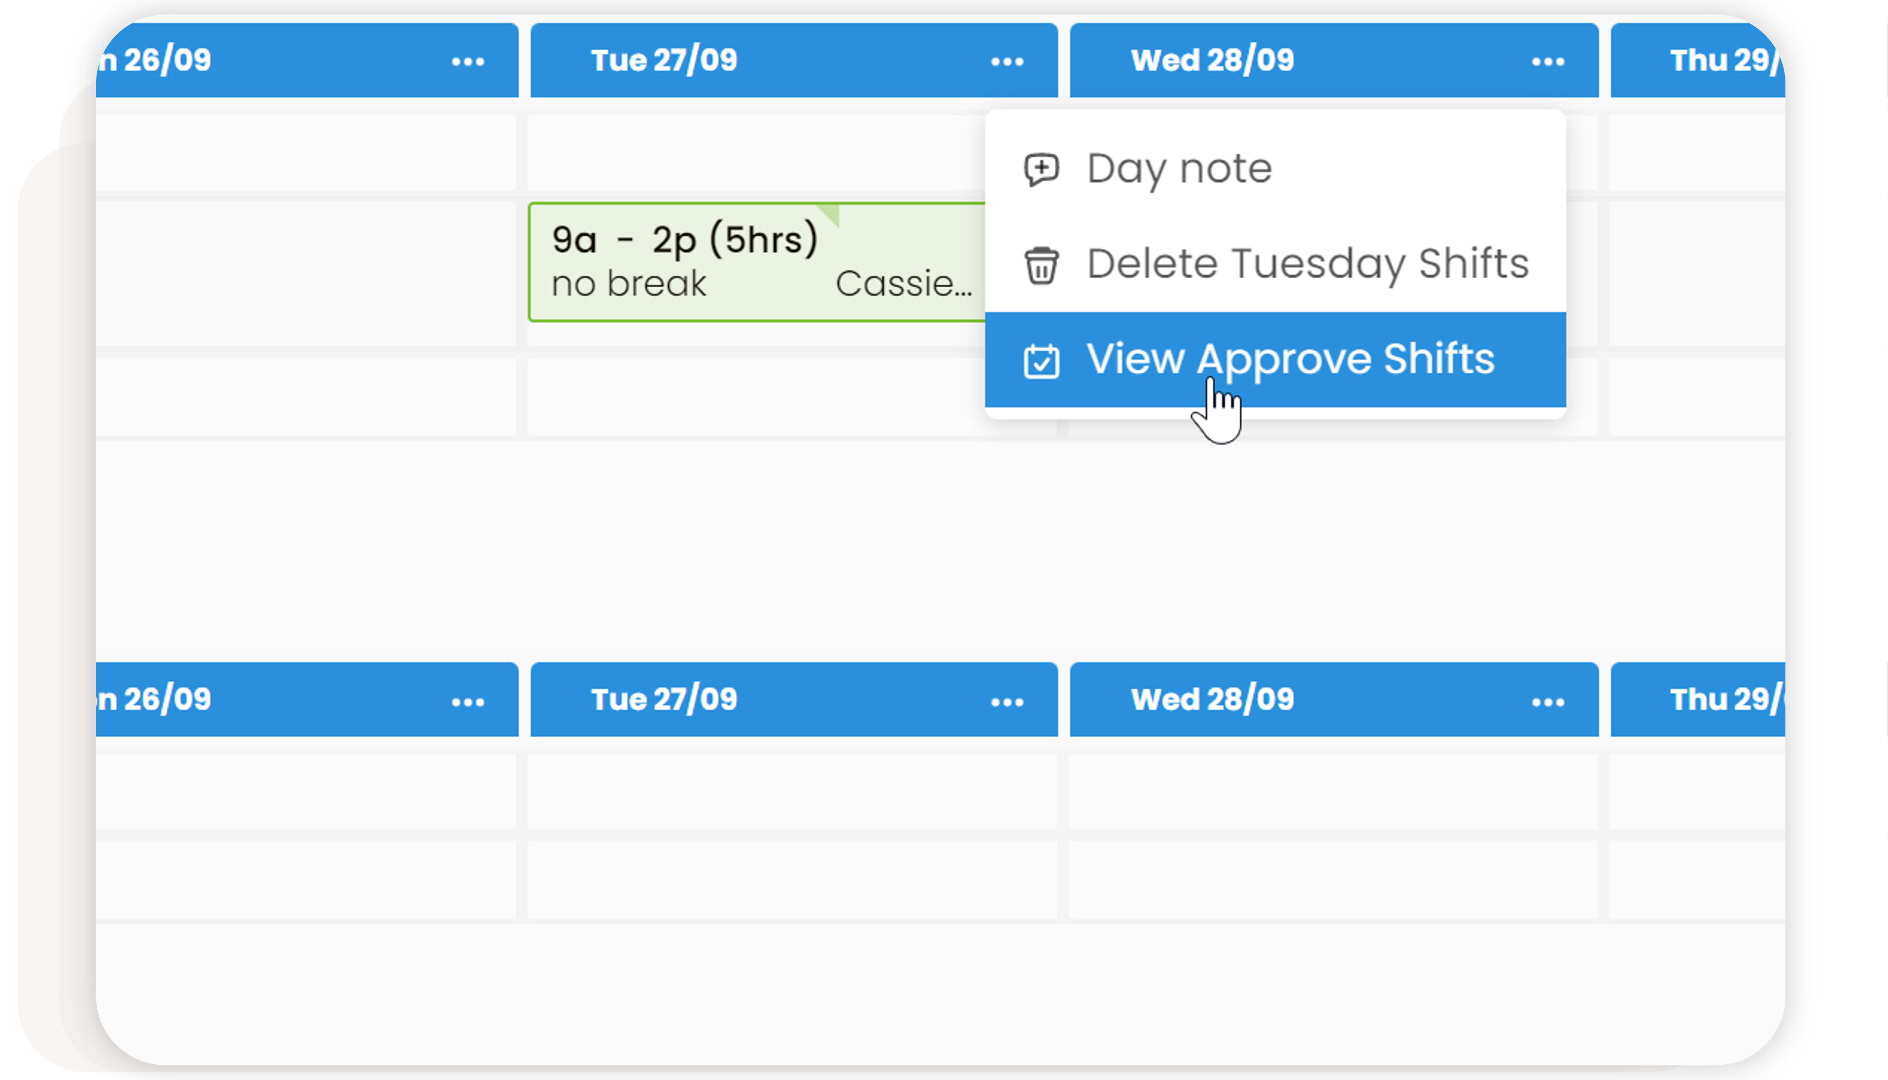
Task: Open the bottom Tue 27/09 three-dot menu
Action: coord(1007,702)
